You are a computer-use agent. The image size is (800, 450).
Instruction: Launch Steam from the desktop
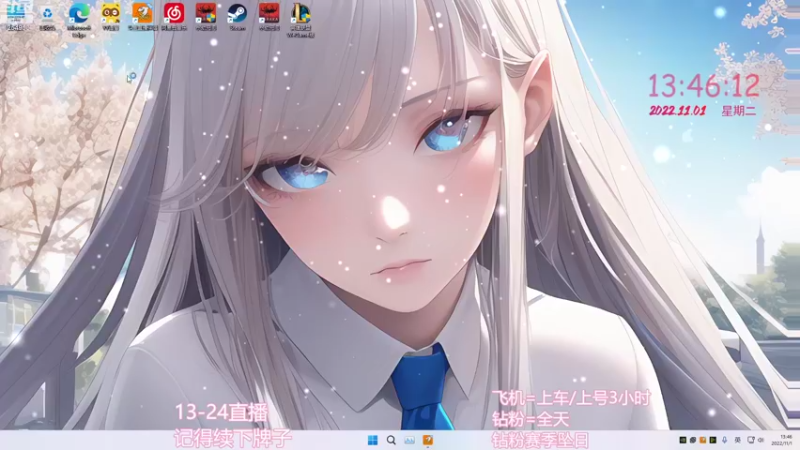point(237,17)
